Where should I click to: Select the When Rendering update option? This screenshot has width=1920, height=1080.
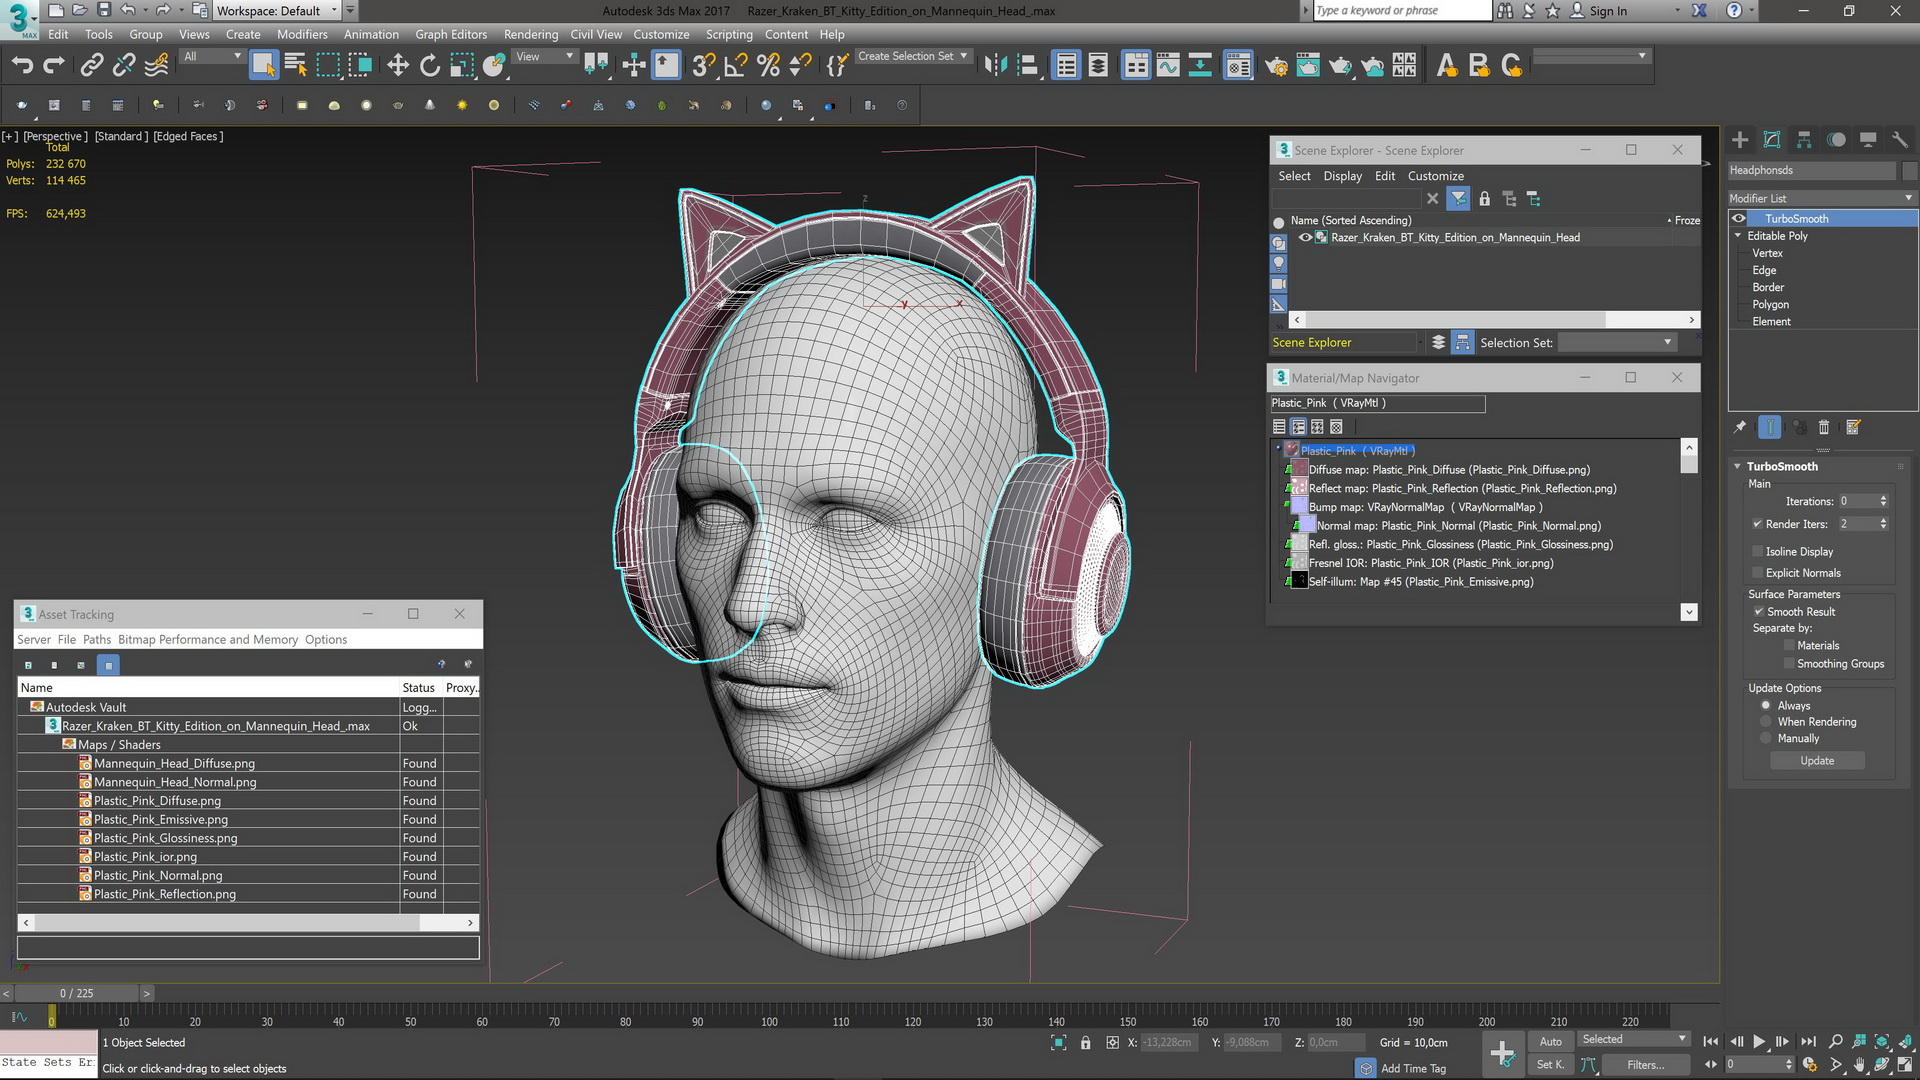pyautogui.click(x=1766, y=722)
